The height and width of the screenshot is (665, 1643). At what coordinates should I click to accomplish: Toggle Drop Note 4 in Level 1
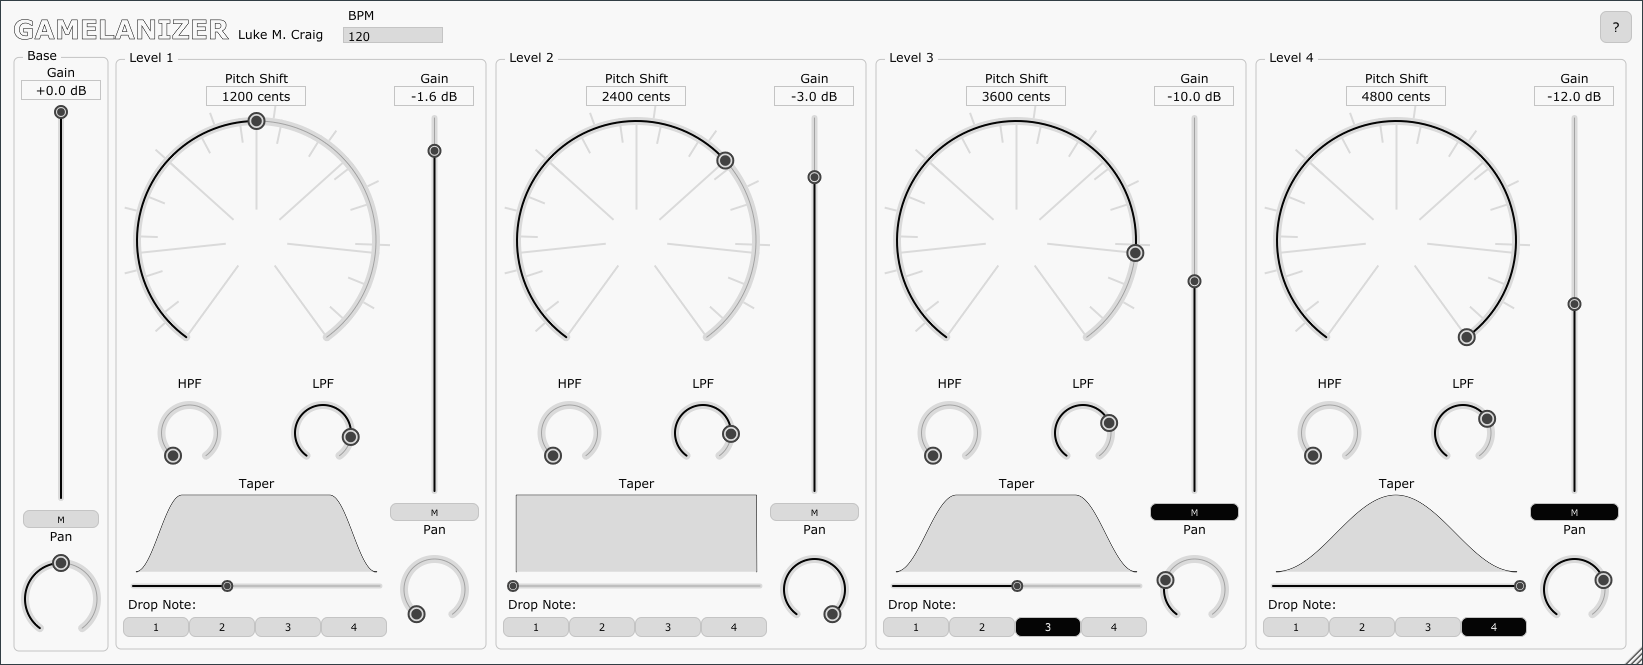(x=354, y=627)
